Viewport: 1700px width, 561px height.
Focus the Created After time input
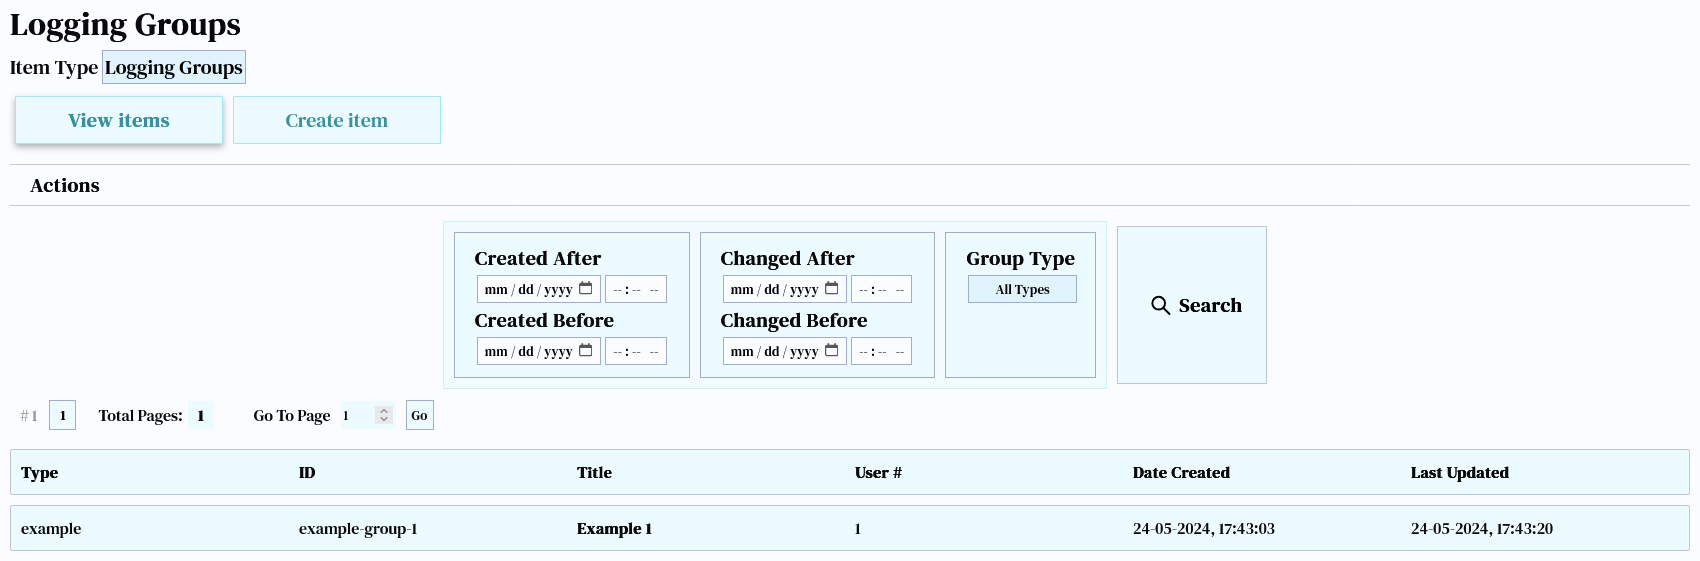(636, 289)
